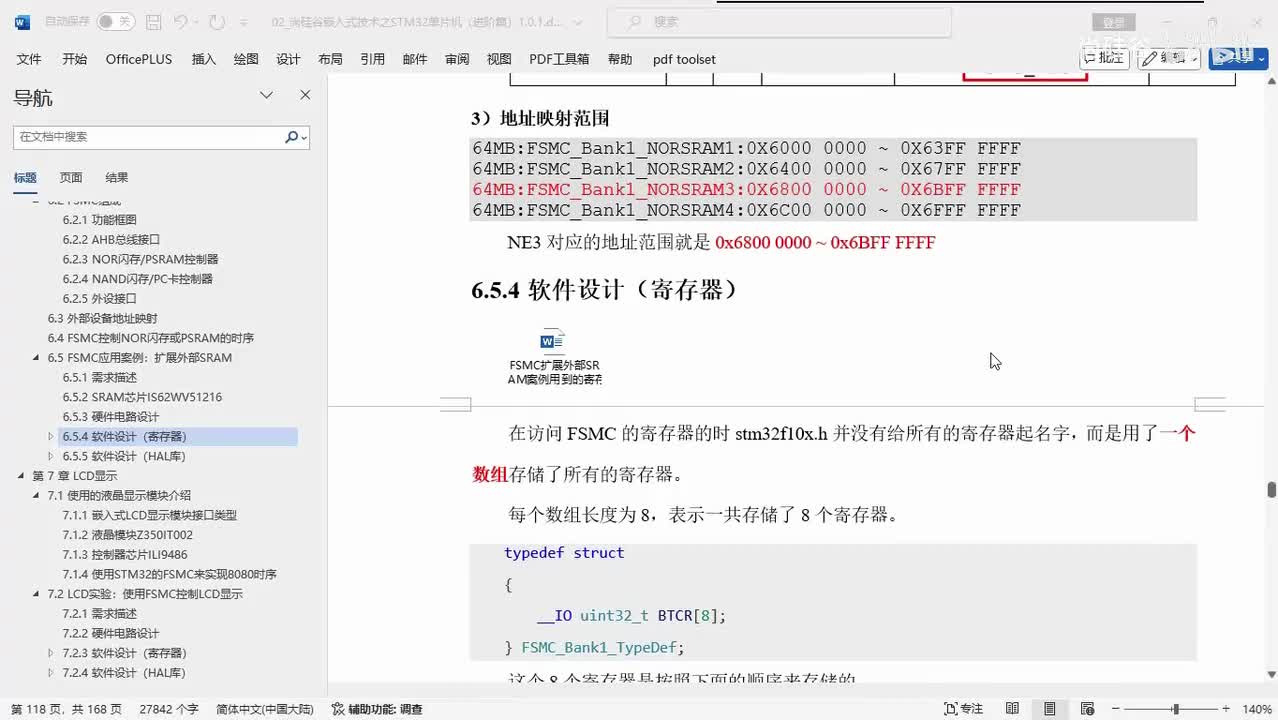Open the OfficePLUS ribbon tab

[x=139, y=59]
